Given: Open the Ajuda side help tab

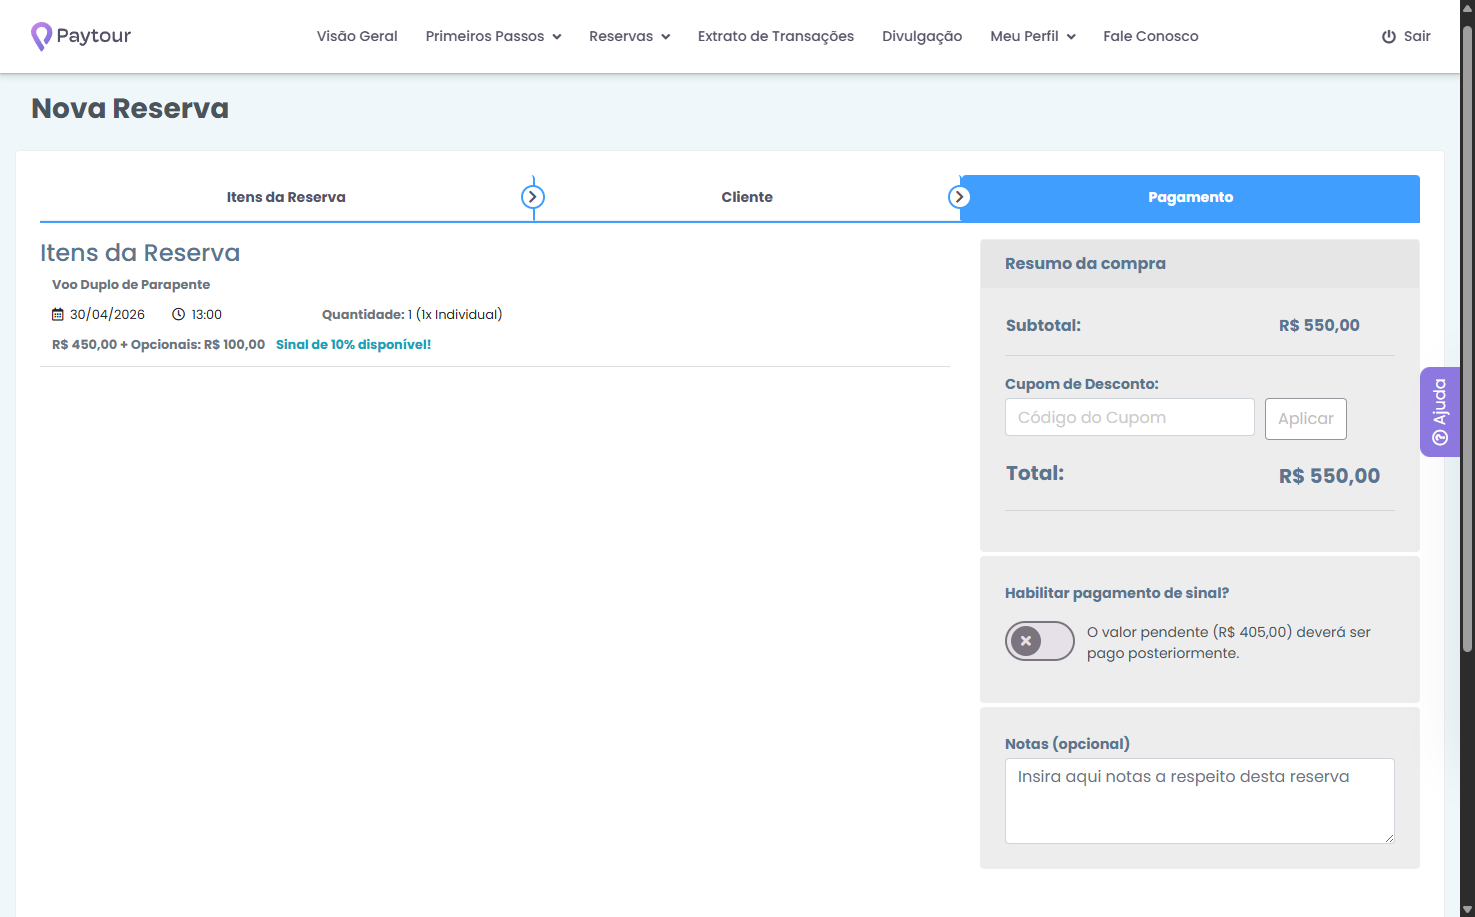Looking at the screenshot, I should (1440, 412).
